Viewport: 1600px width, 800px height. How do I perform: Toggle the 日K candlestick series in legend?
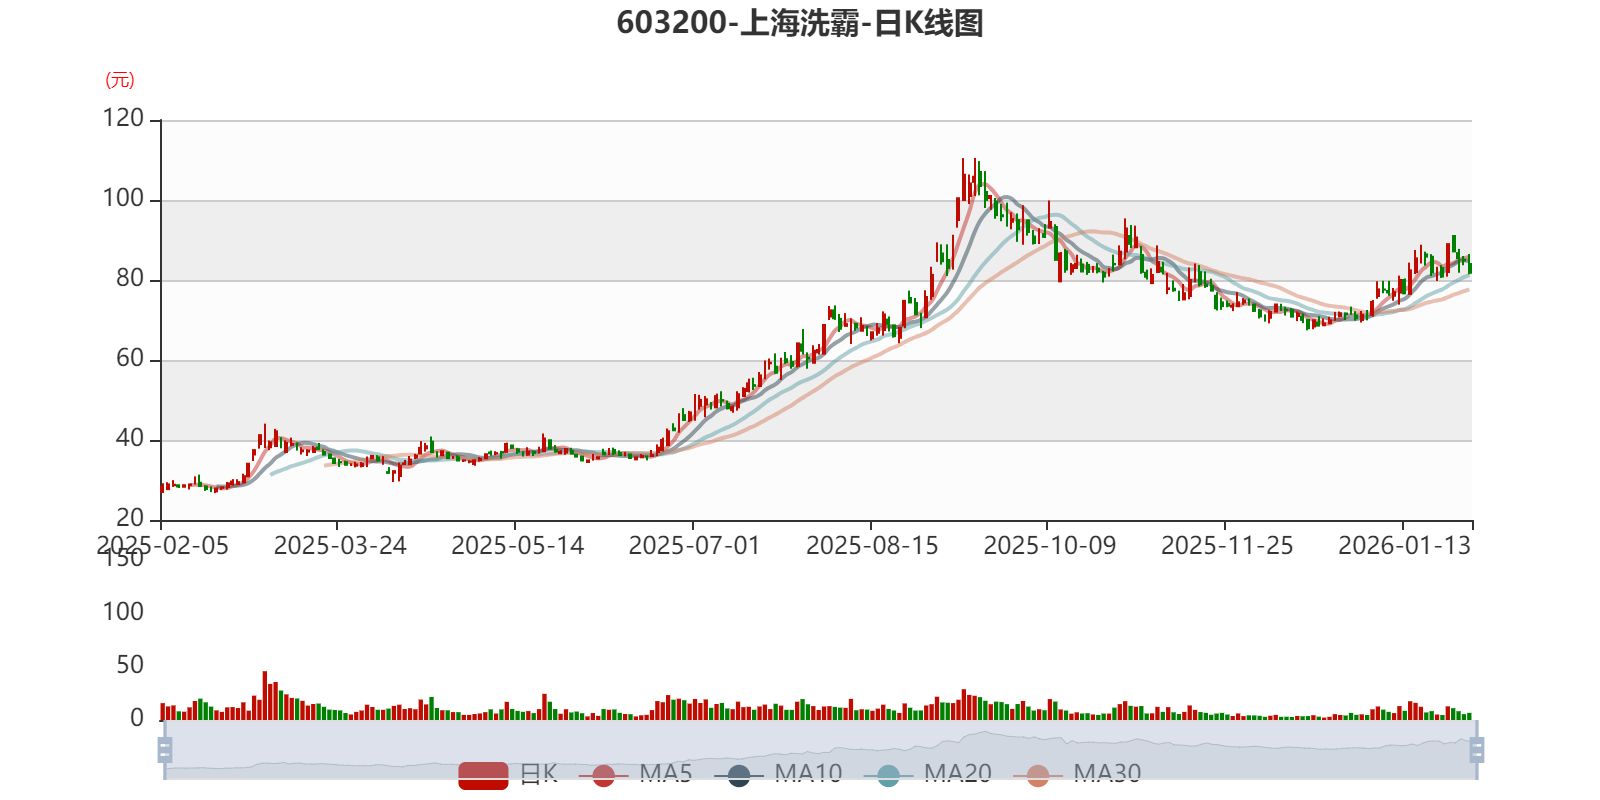tap(508, 774)
